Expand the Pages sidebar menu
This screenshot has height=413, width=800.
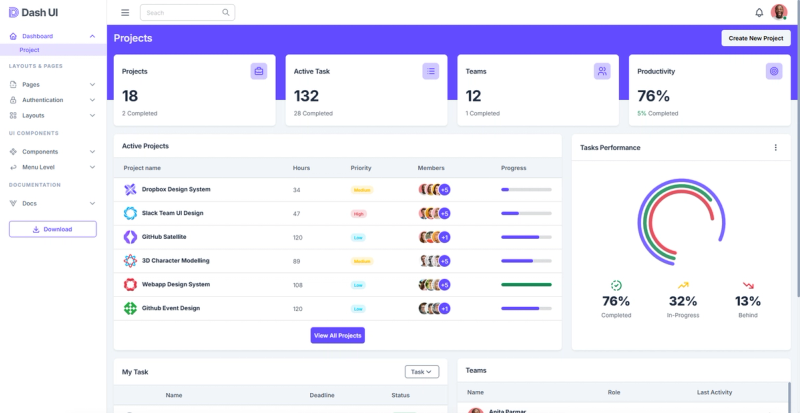(x=53, y=85)
